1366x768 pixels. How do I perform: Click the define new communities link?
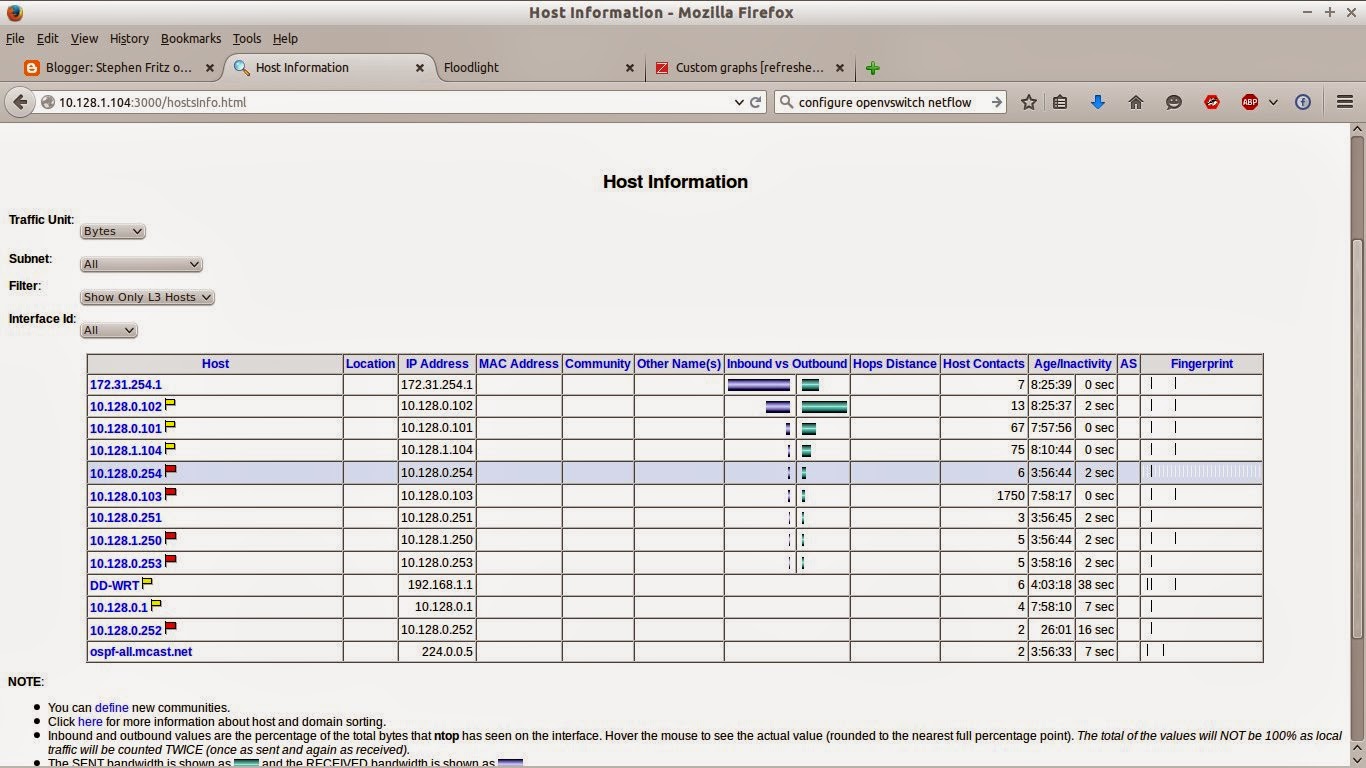[x=111, y=707]
